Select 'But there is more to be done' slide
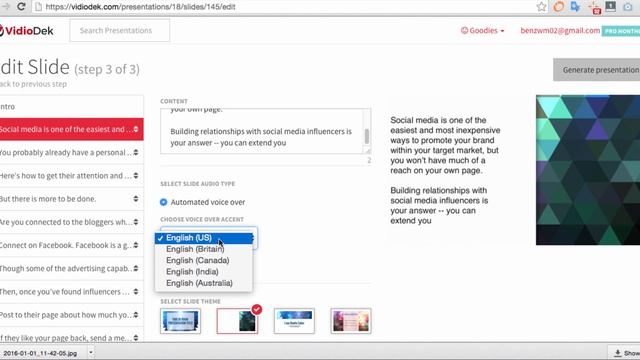This screenshot has height=360, width=640. pyautogui.click(x=71, y=199)
